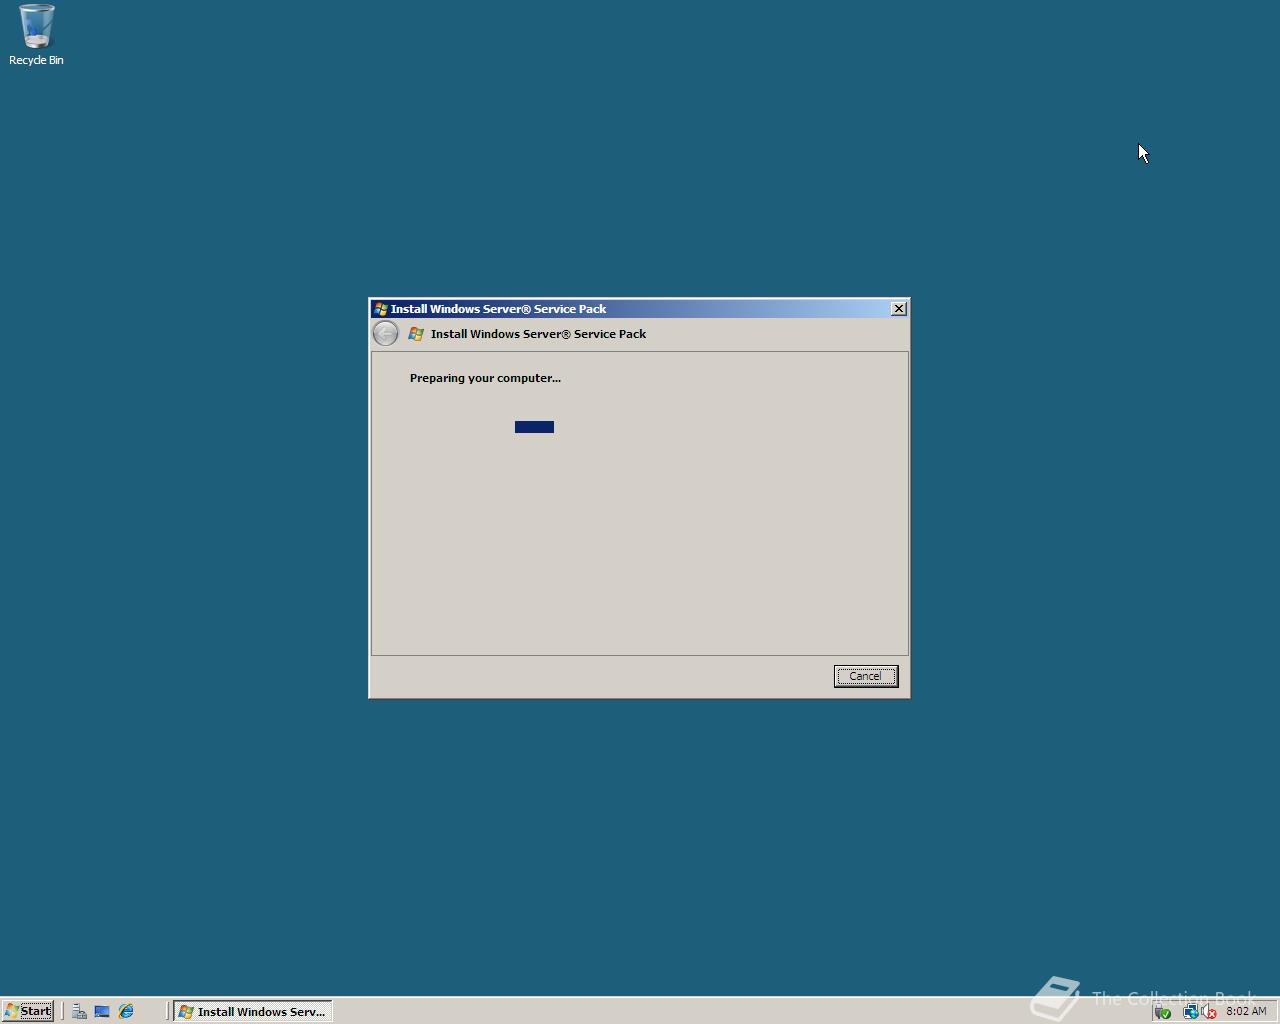Click the muted volume tray icon

(x=1209, y=1012)
